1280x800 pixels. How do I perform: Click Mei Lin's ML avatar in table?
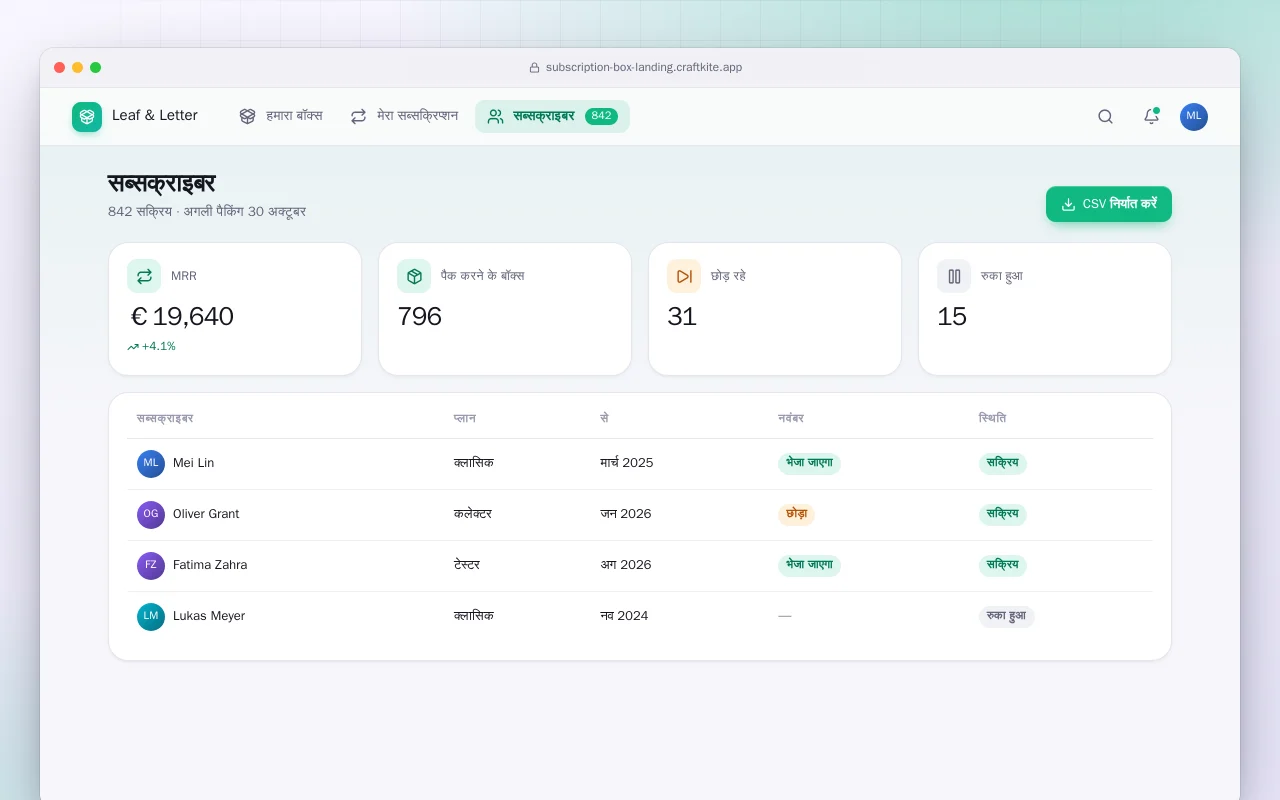pyautogui.click(x=151, y=464)
